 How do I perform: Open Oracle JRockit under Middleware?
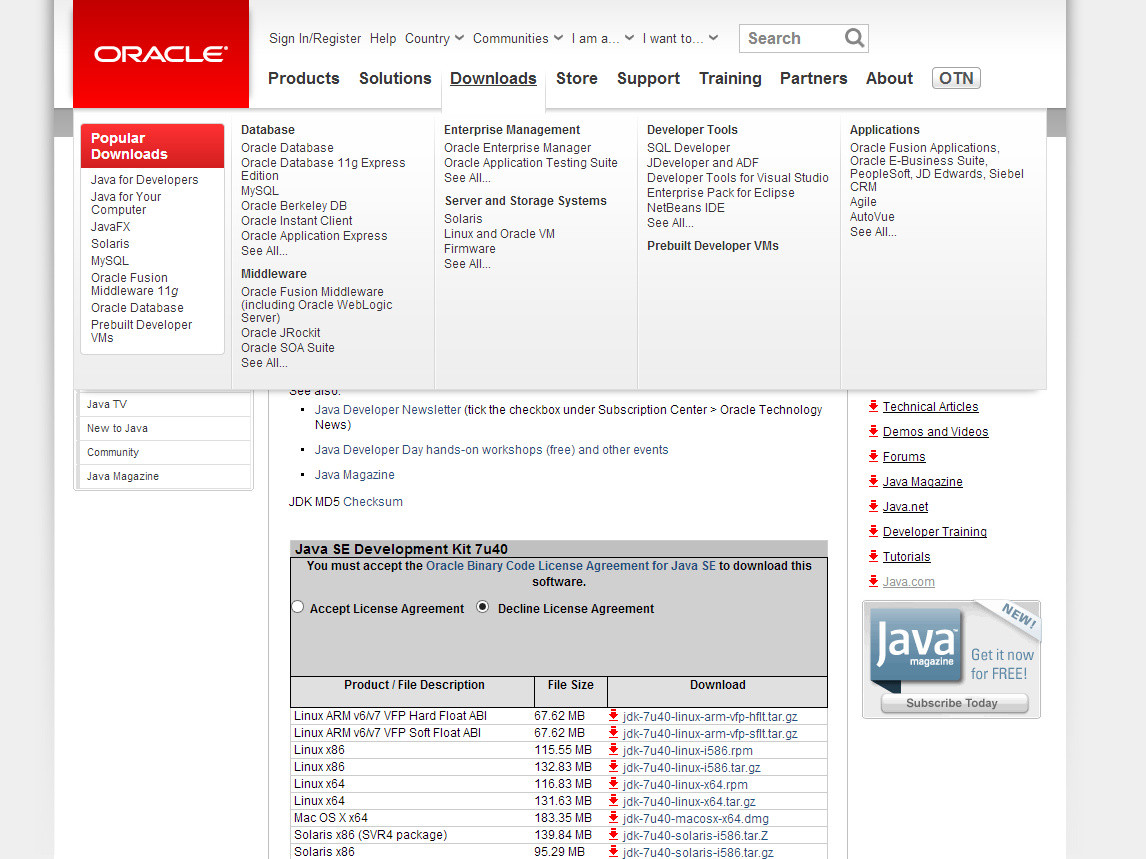coord(281,333)
